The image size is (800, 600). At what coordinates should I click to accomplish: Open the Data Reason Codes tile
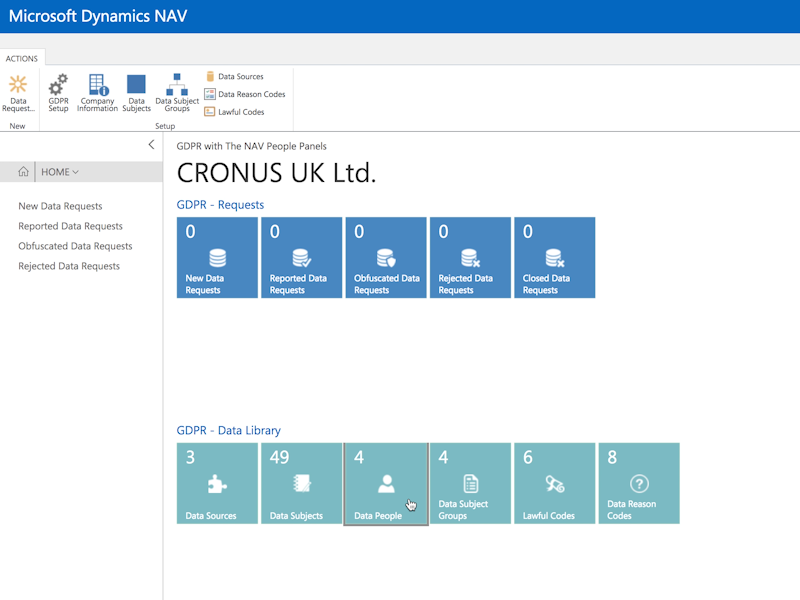[639, 483]
